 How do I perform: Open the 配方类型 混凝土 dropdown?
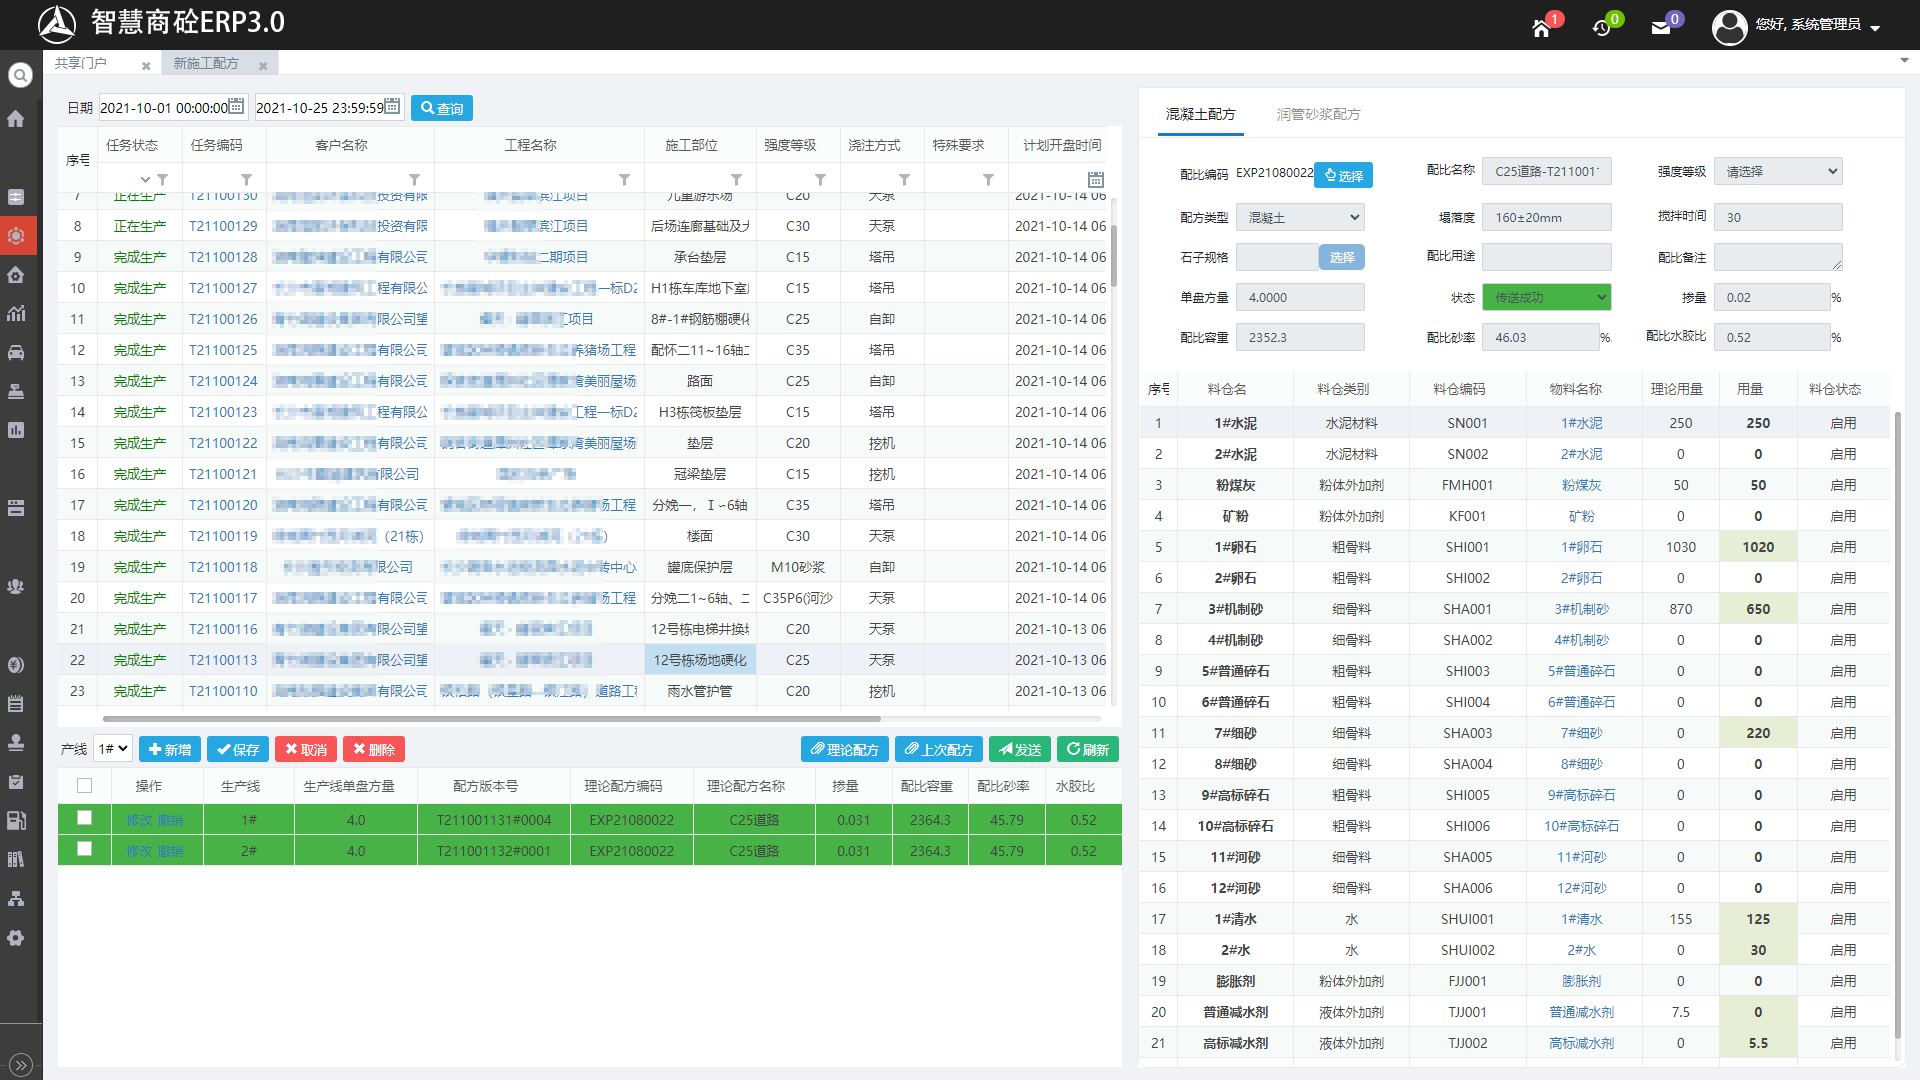pyautogui.click(x=1300, y=217)
